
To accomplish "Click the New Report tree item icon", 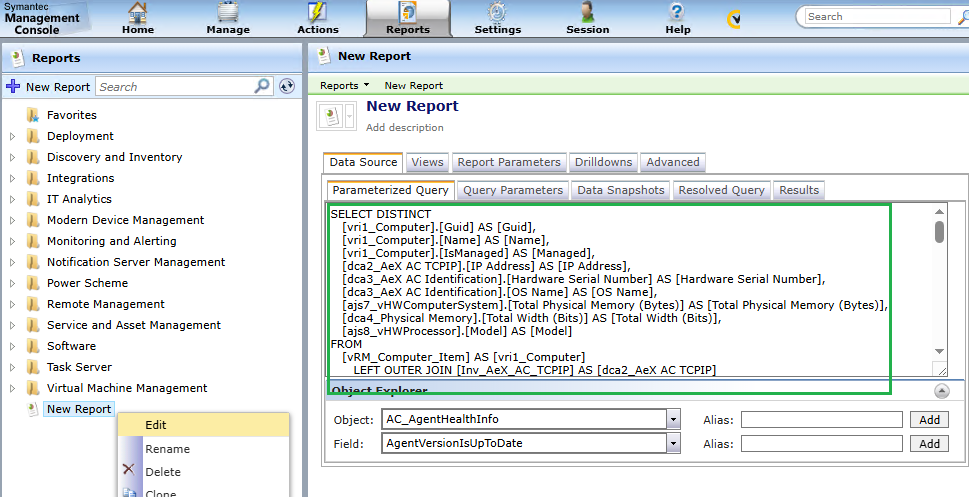I will pyautogui.click(x=33, y=409).
